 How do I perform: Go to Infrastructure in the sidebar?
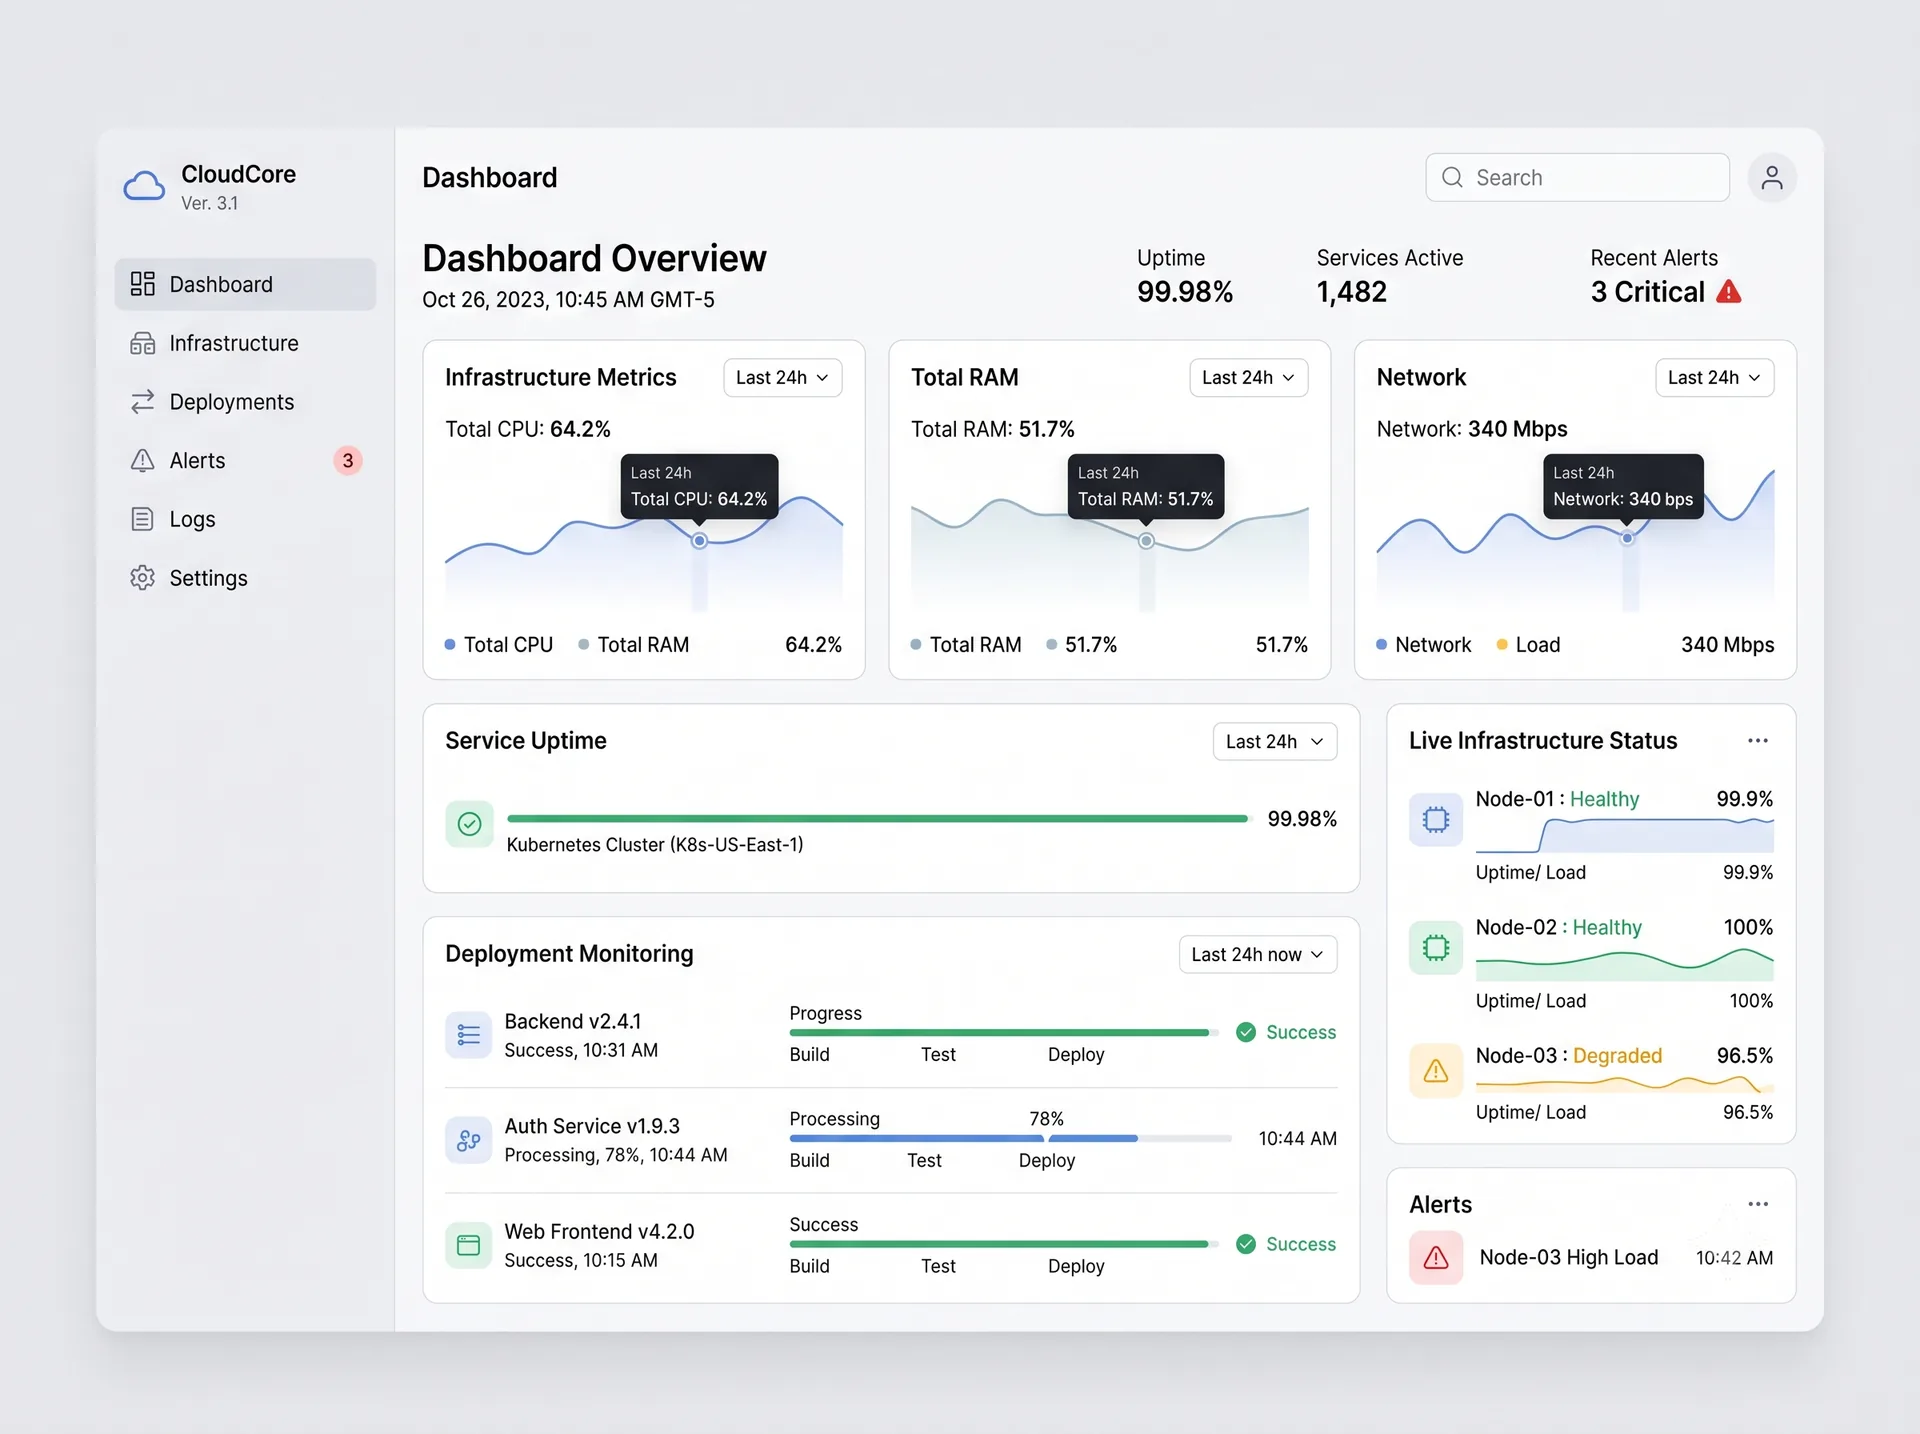tap(245, 343)
